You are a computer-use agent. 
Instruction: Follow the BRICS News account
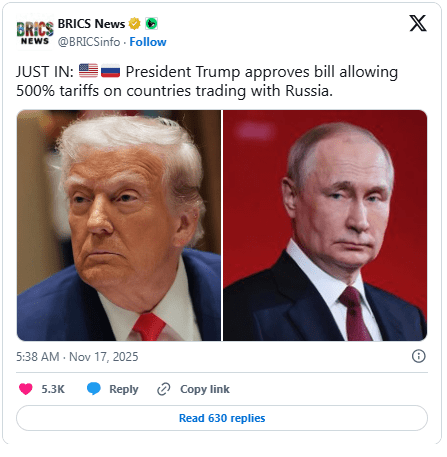[x=148, y=42]
